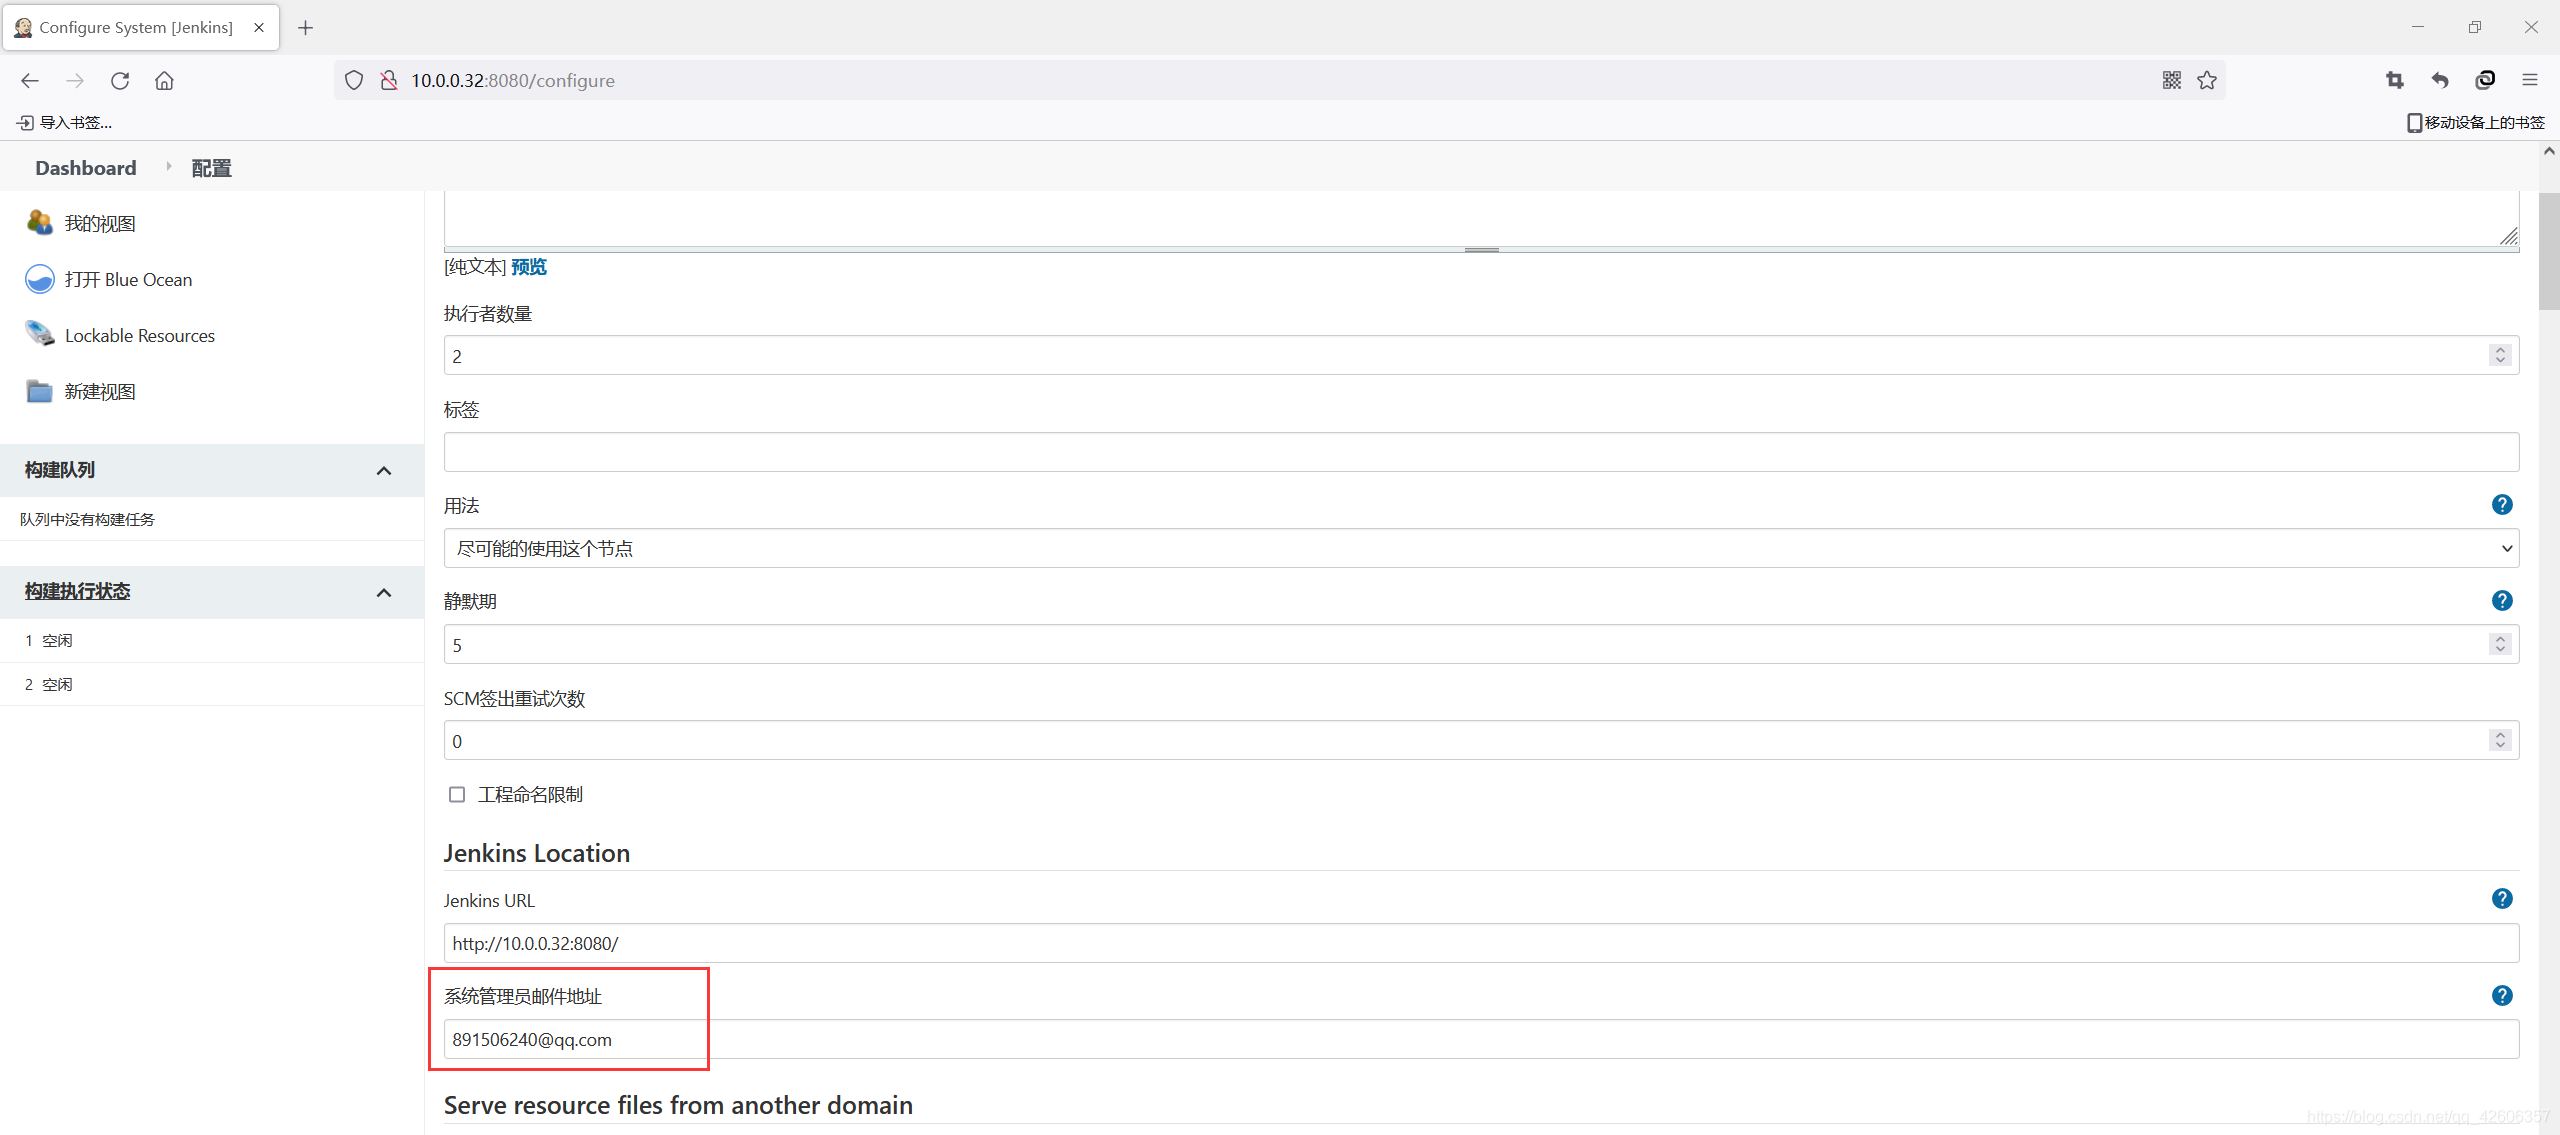Open help for 系统管理员邮件地址 field
Screen dimensions: 2560x1135
point(2502,996)
